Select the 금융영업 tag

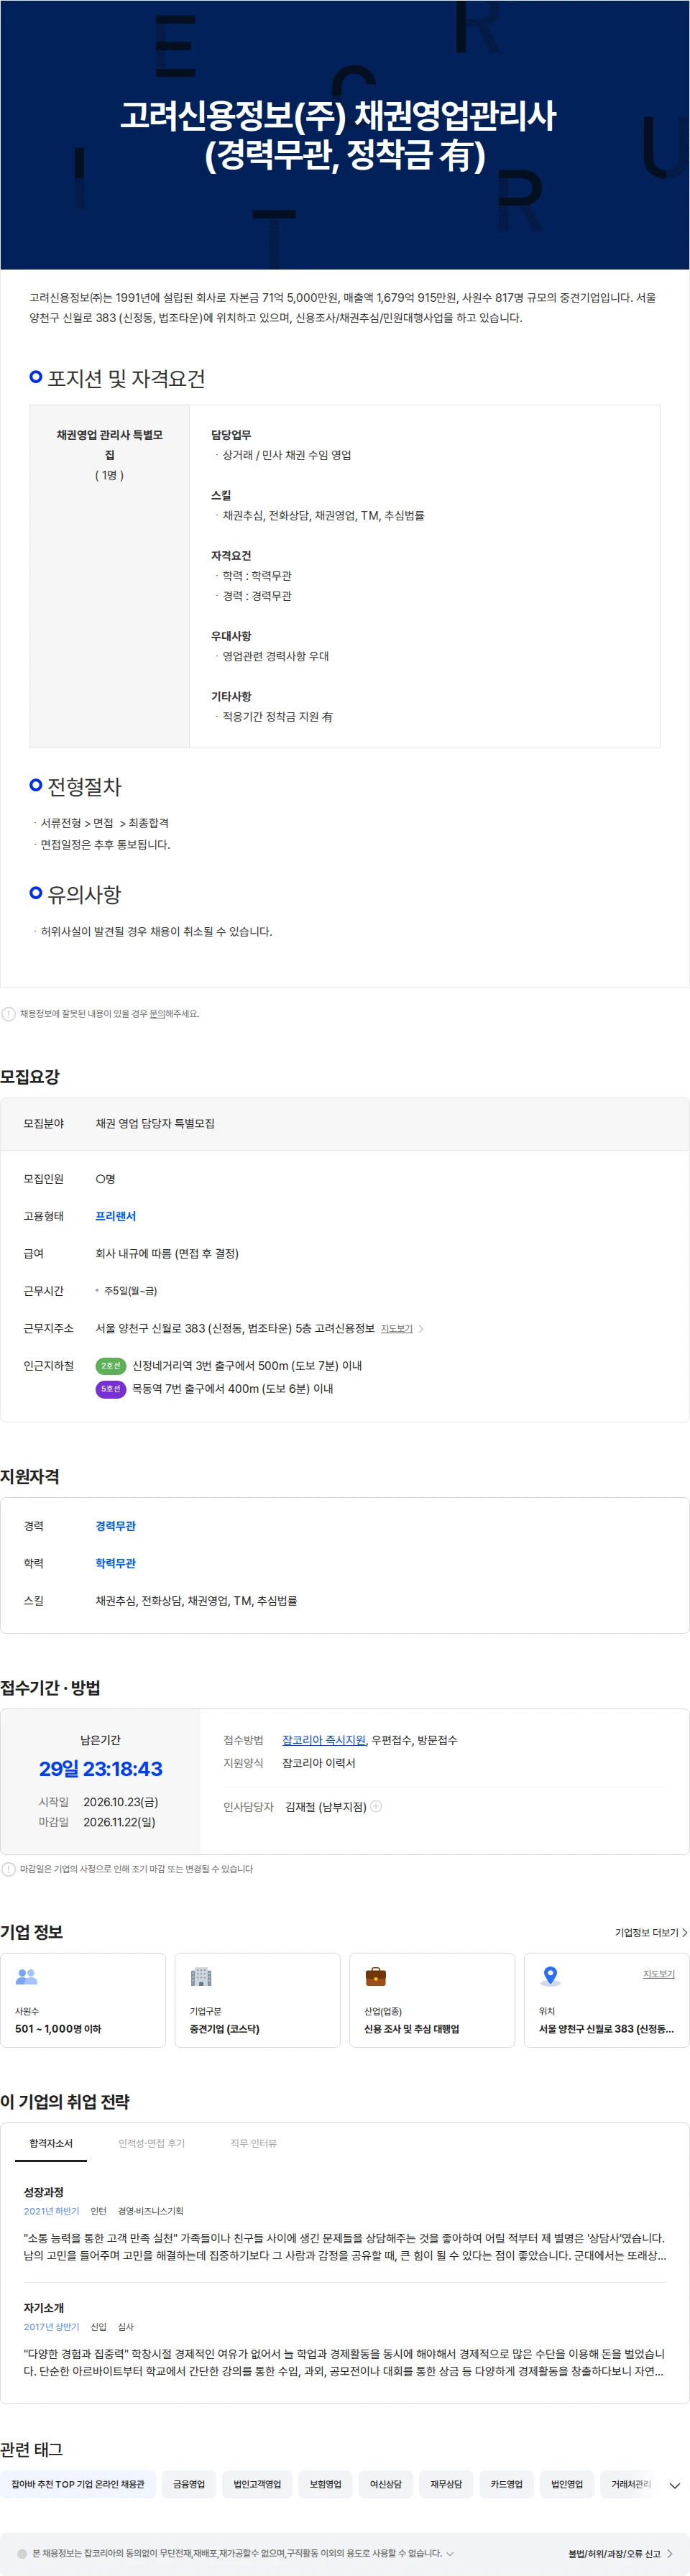pos(189,2484)
